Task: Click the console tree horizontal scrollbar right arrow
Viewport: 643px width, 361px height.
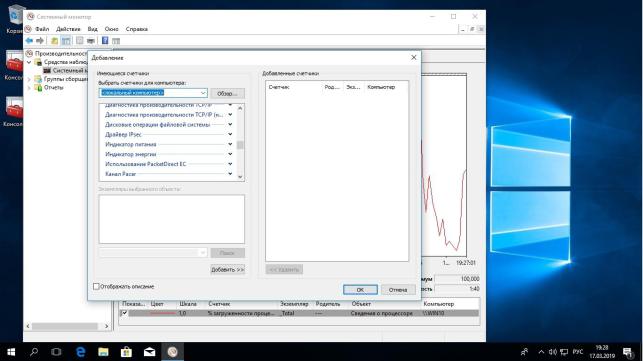Action: pyautogui.click(x=107, y=327)
